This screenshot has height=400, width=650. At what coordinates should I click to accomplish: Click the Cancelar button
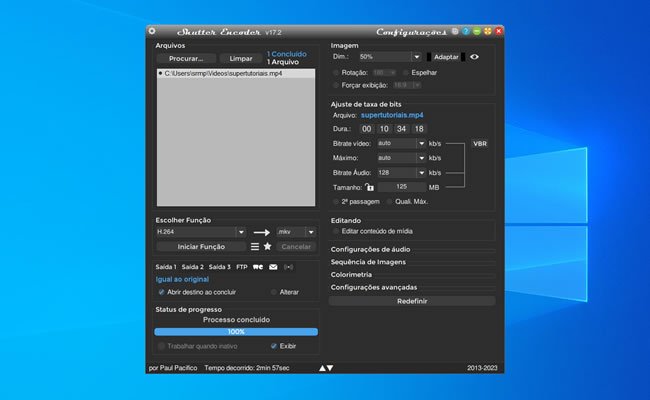pos(296,247)
